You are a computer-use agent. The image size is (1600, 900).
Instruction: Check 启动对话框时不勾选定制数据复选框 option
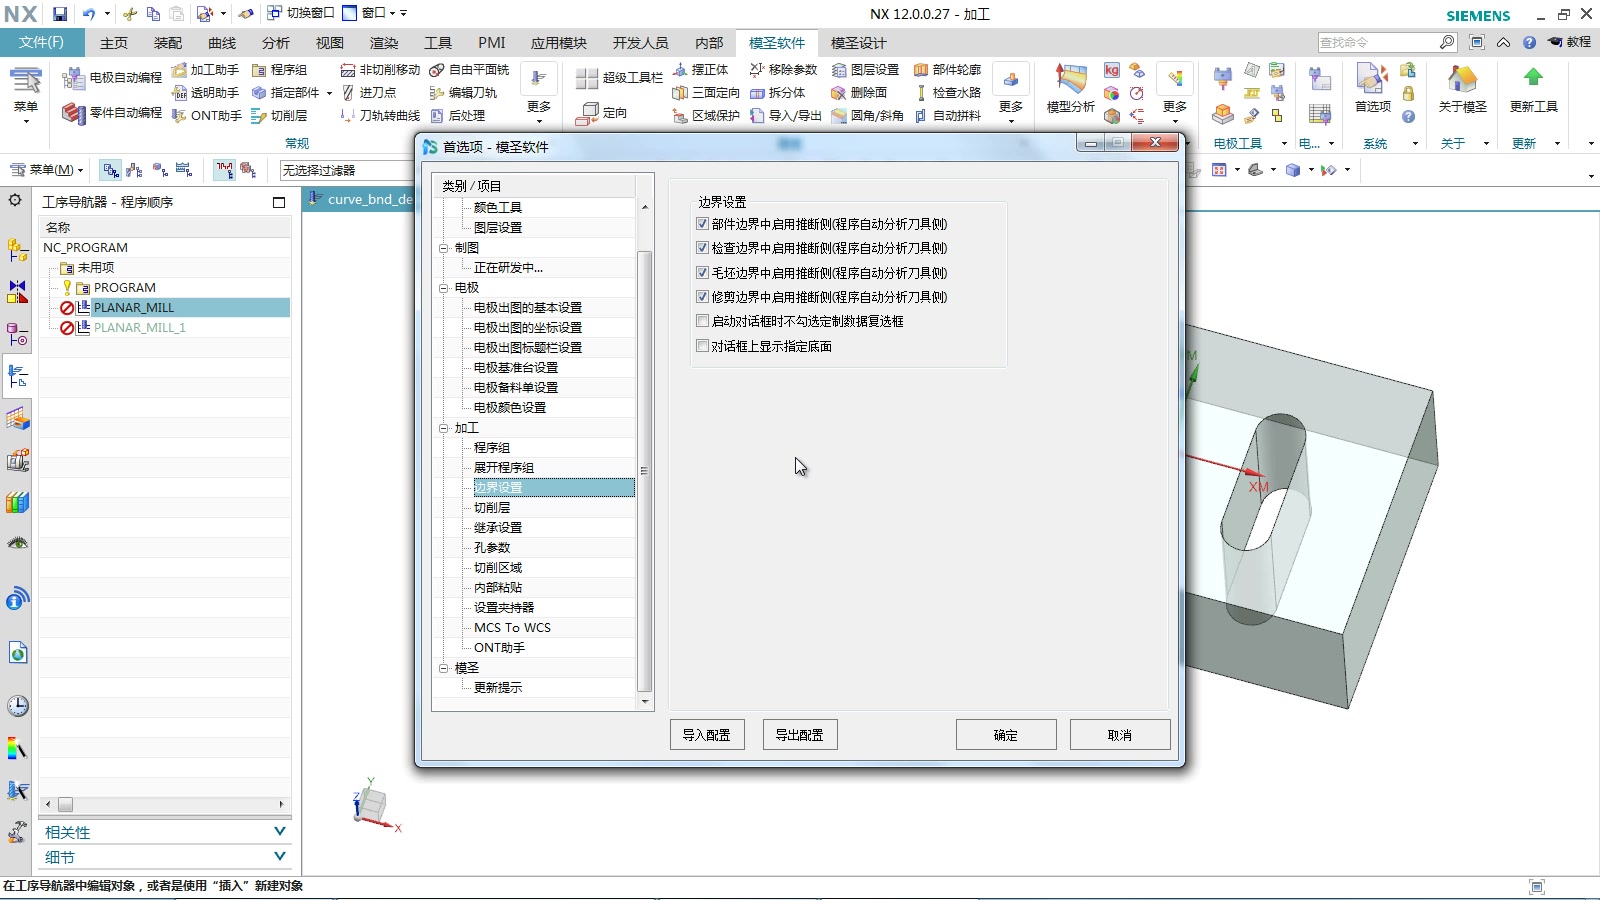coord(702,321)
